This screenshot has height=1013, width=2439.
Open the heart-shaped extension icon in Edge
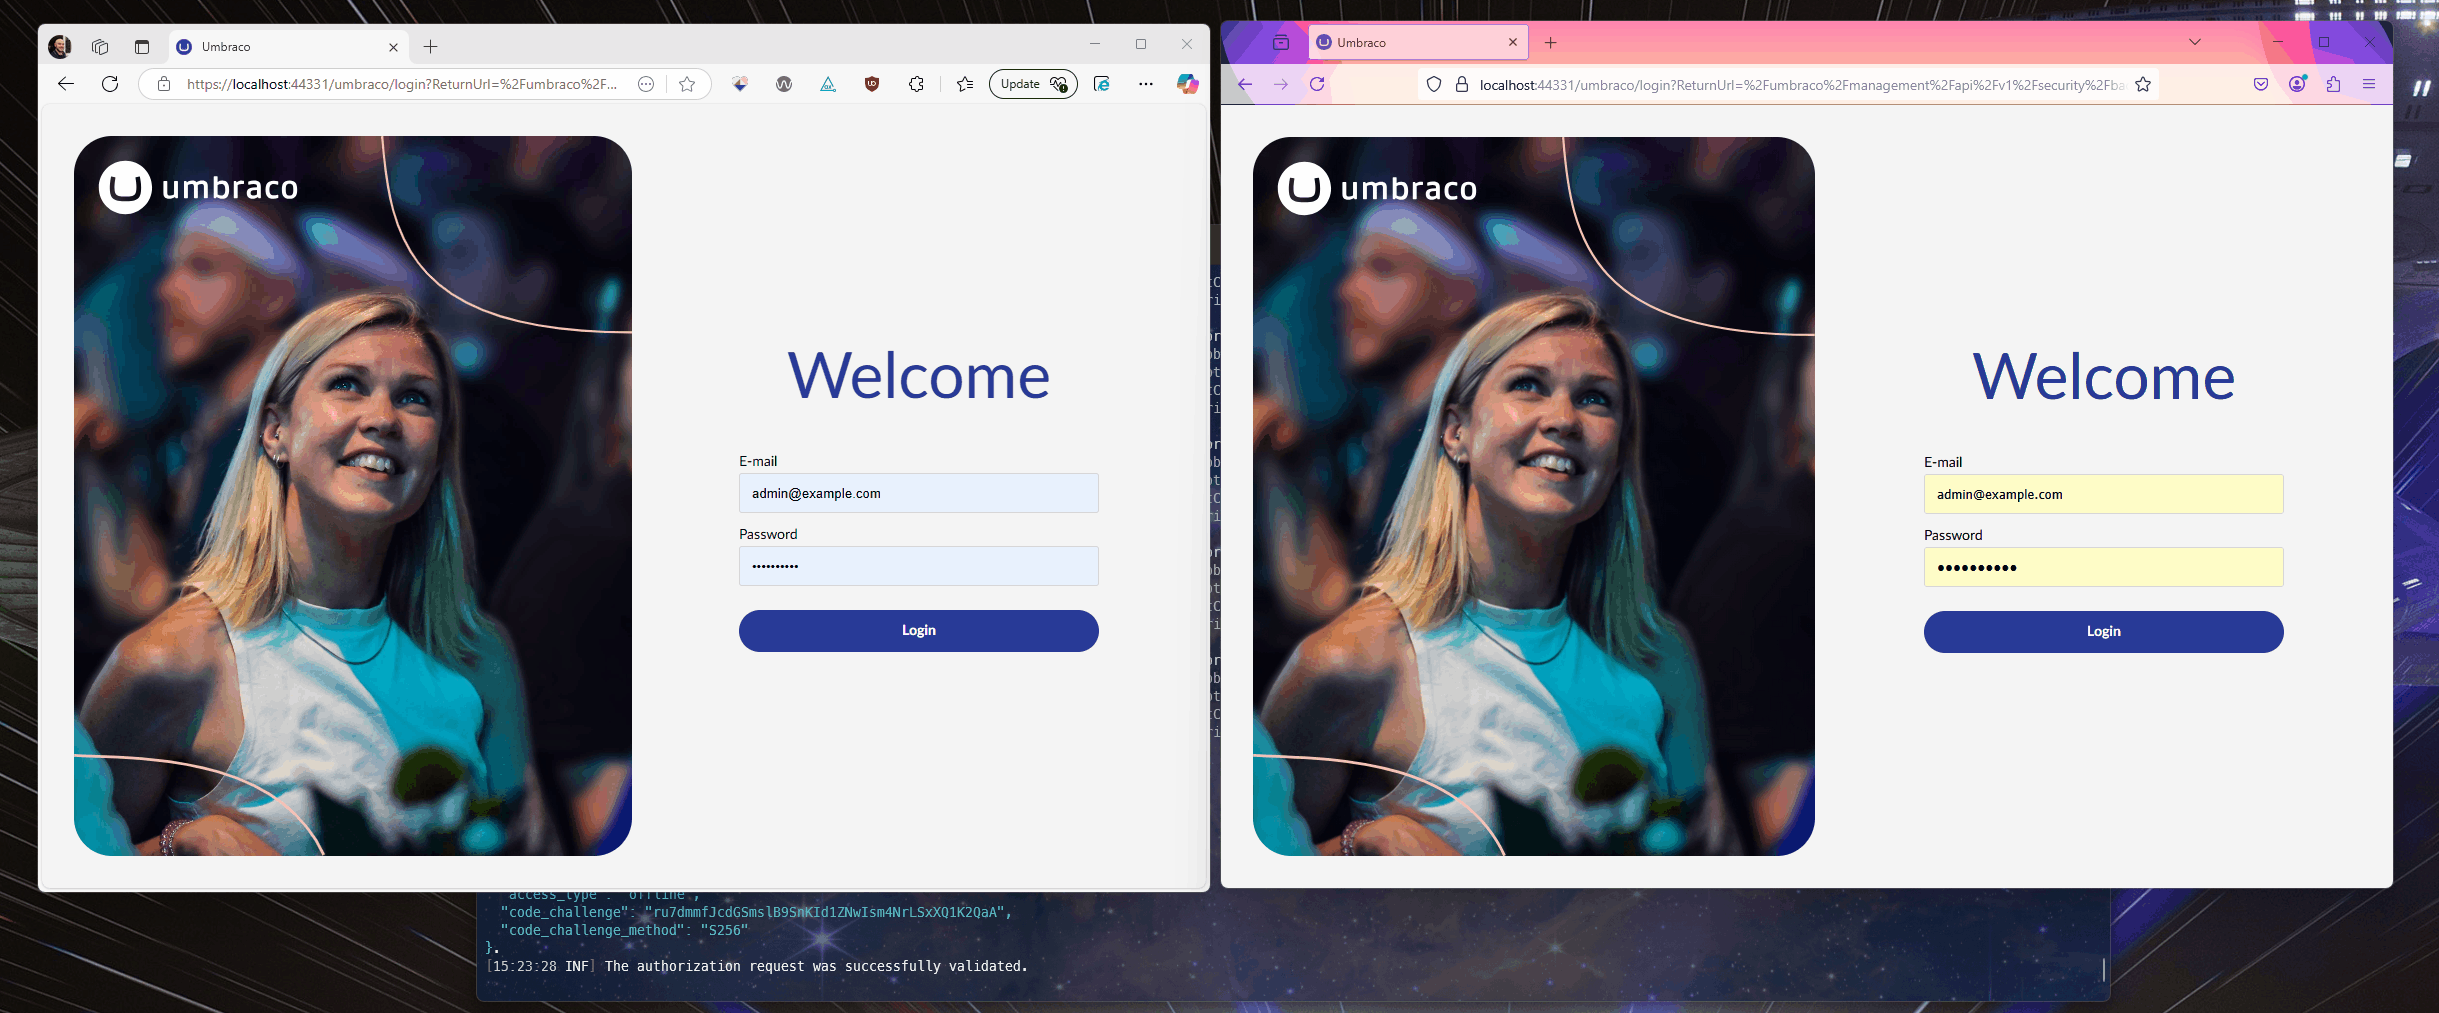(x=740, y=84)
